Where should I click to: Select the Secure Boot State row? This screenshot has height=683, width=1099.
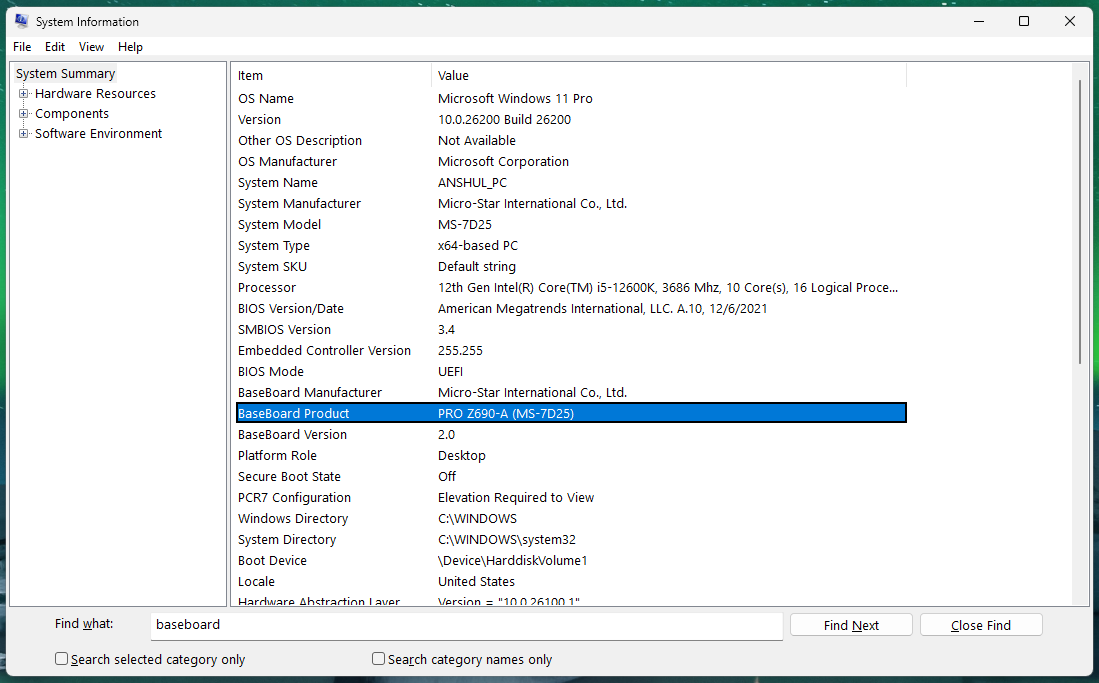pos(571,477)
